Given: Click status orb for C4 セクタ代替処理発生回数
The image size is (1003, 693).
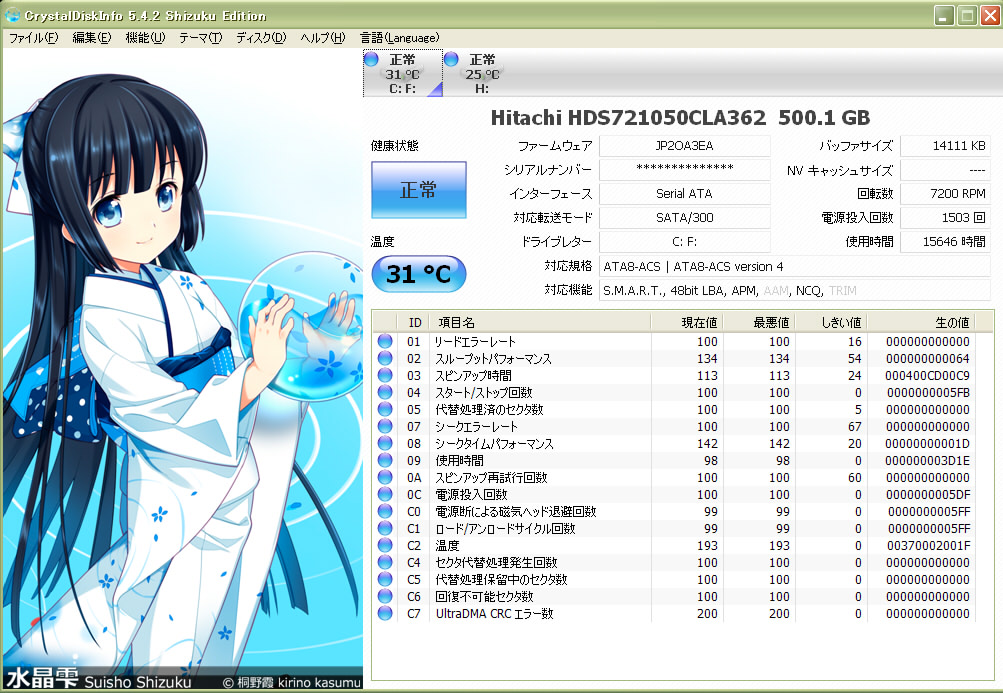Looking at the screenshot, I should point(385,562).
